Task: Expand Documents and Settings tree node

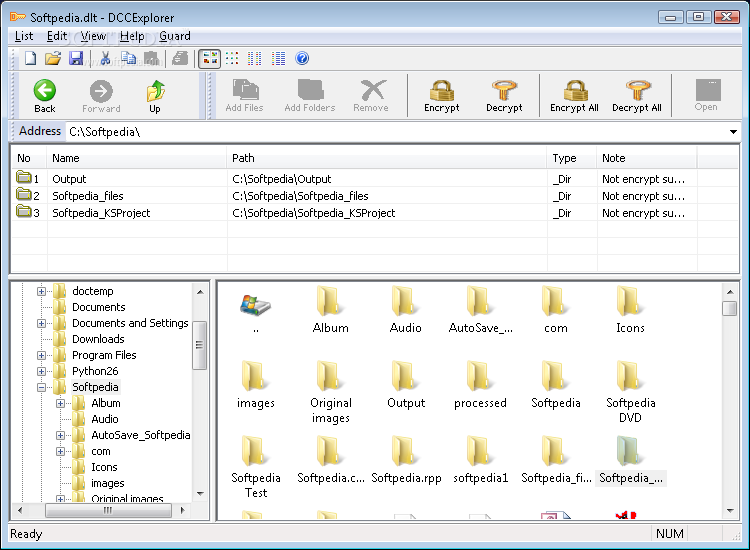Action: (x=42, y=323)
